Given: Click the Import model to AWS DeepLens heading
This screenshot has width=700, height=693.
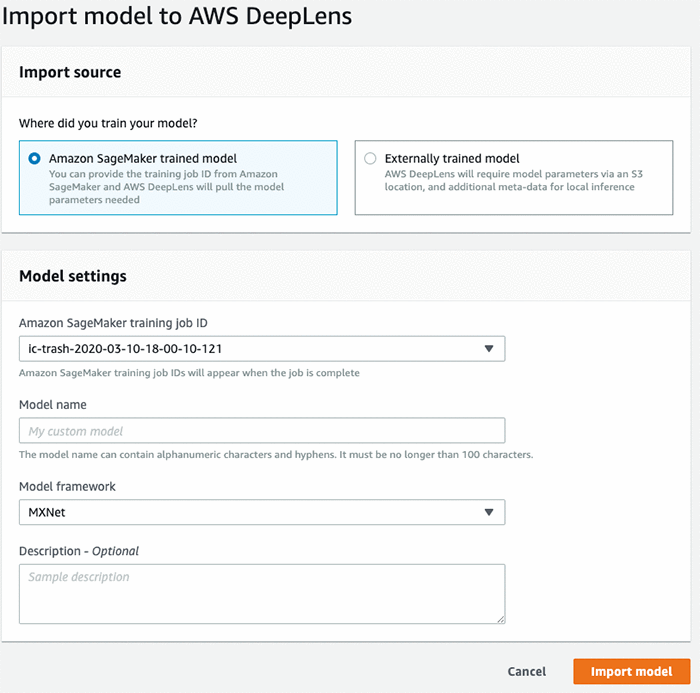Looking at the screenshot, I should pos(178,17).
